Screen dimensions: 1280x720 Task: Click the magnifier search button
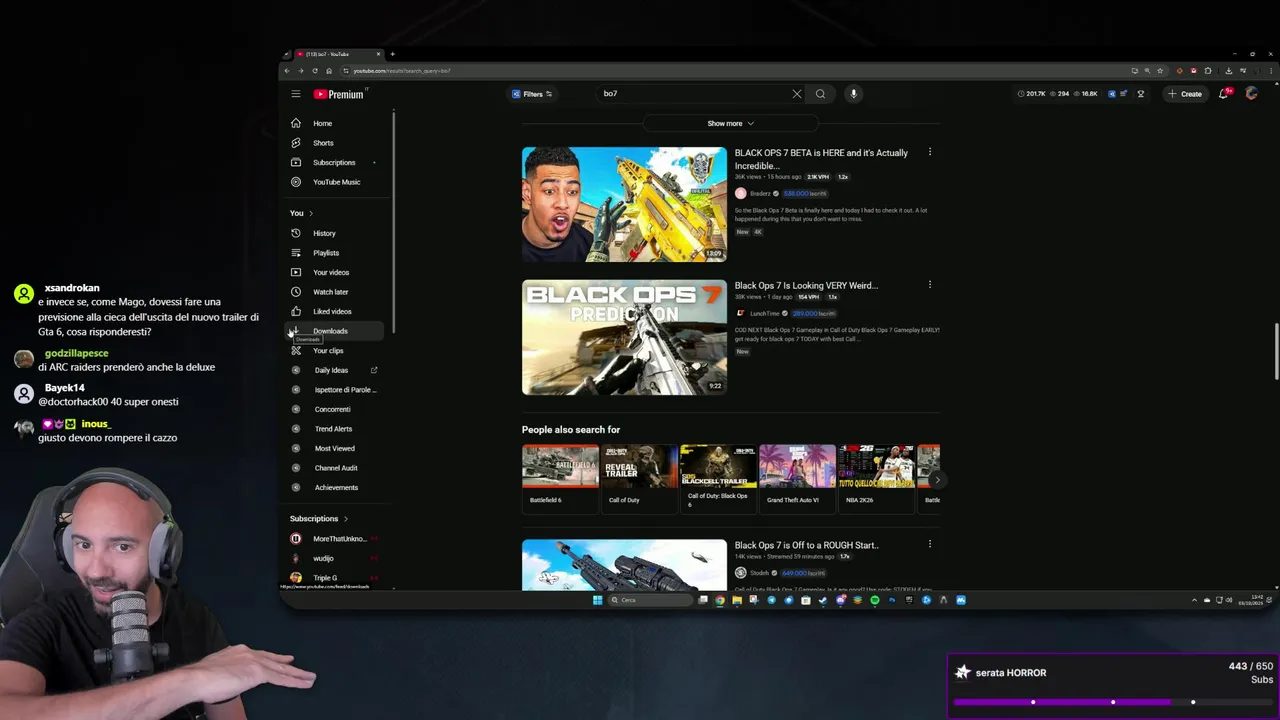coord(820,94)
